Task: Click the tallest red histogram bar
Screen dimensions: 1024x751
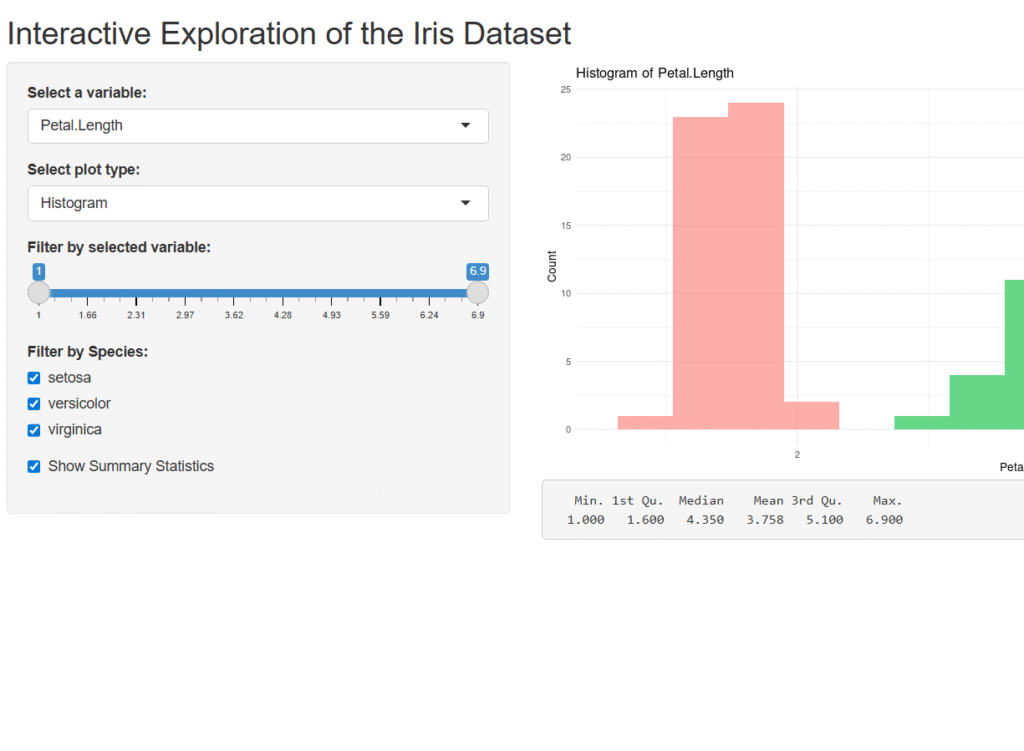Action: coord(756,266)
